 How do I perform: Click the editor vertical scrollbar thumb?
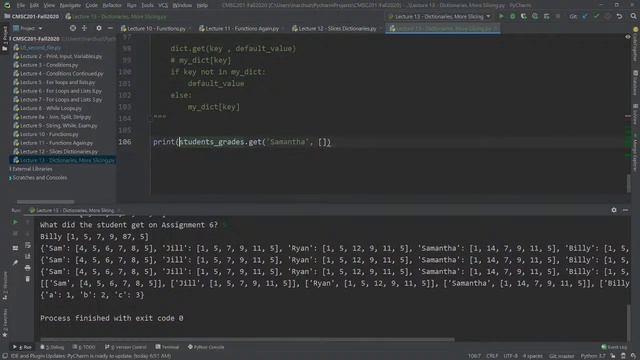click(629, 183)
